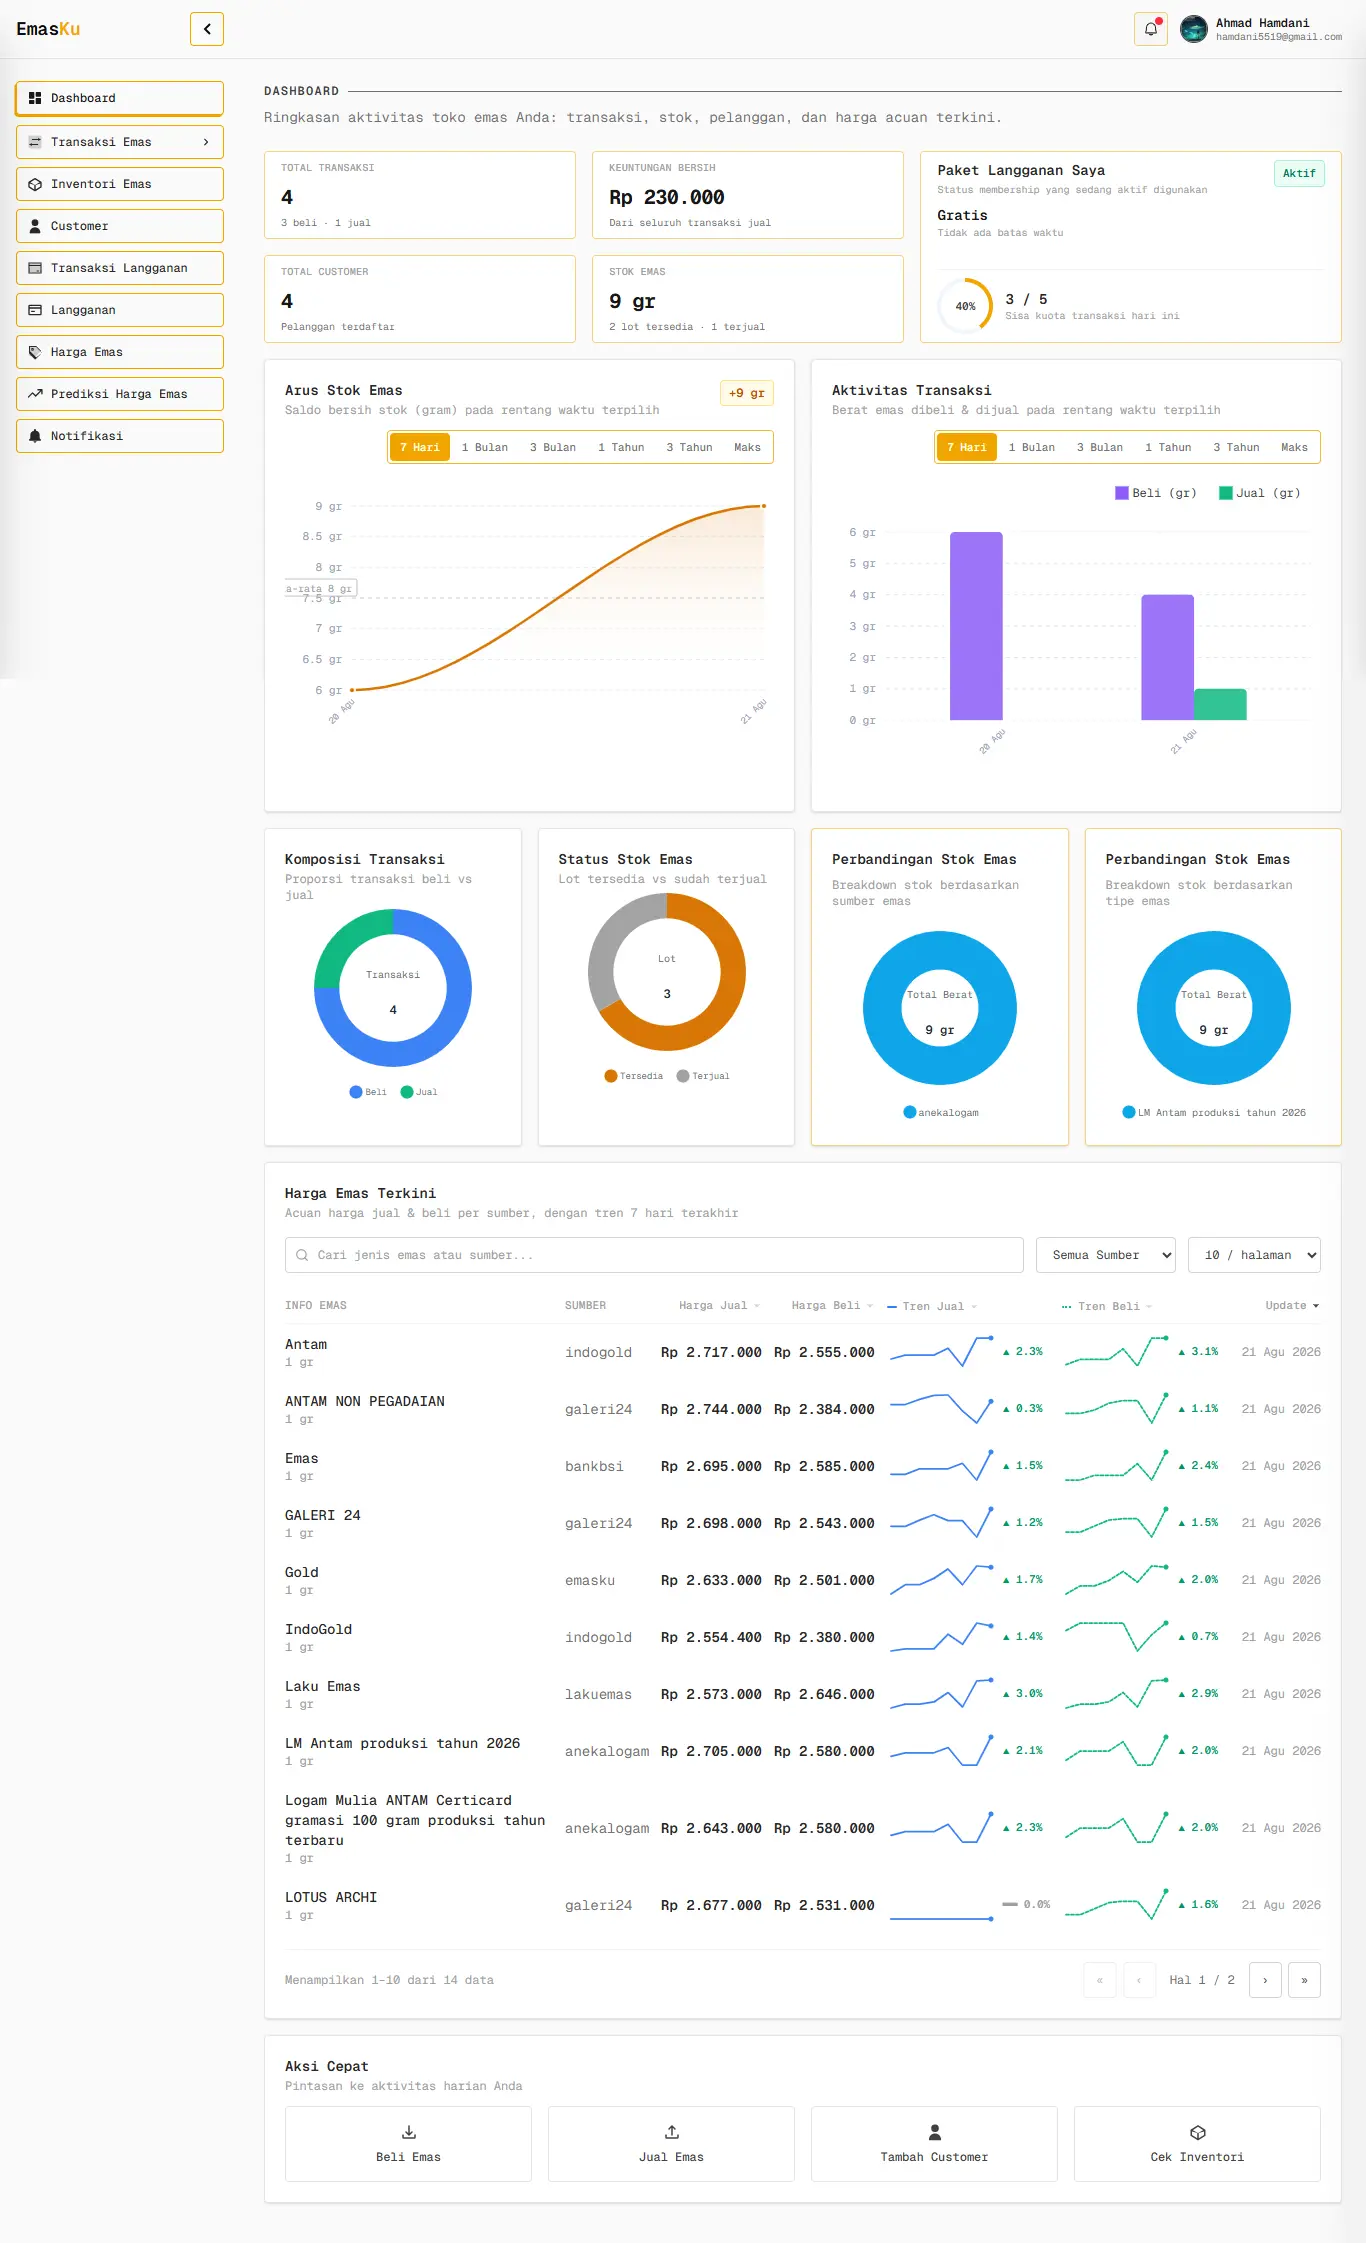Toggle Beli (gr) legend in Aktivitas Transaksi
This screenshot has height=2243, width=1366.
1156,493
